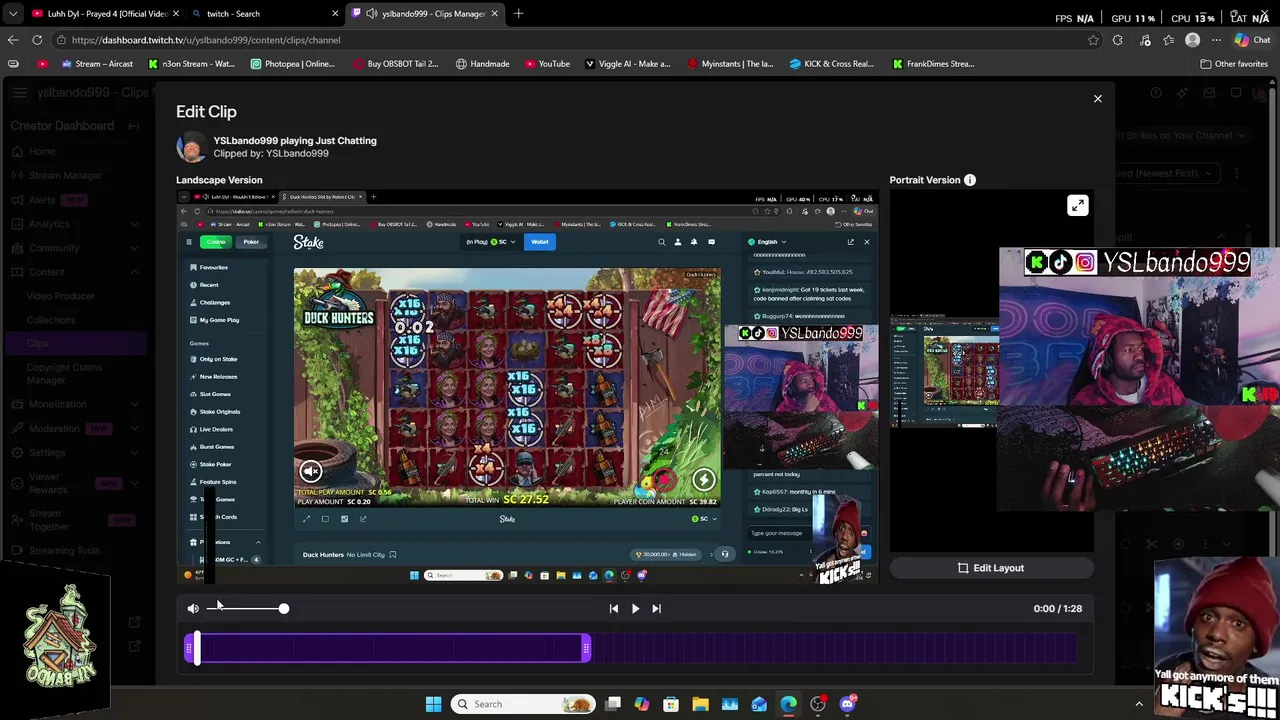Open the Stream – Aircast bookmark
Screen dimensions: 1280x720
[97, 63]
